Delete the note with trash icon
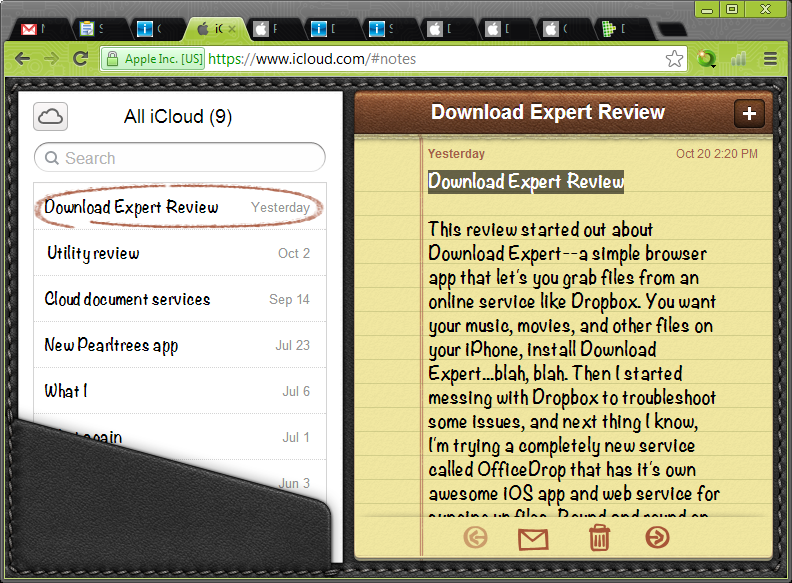Screen dimensions: 792x583 click(599, 538)
